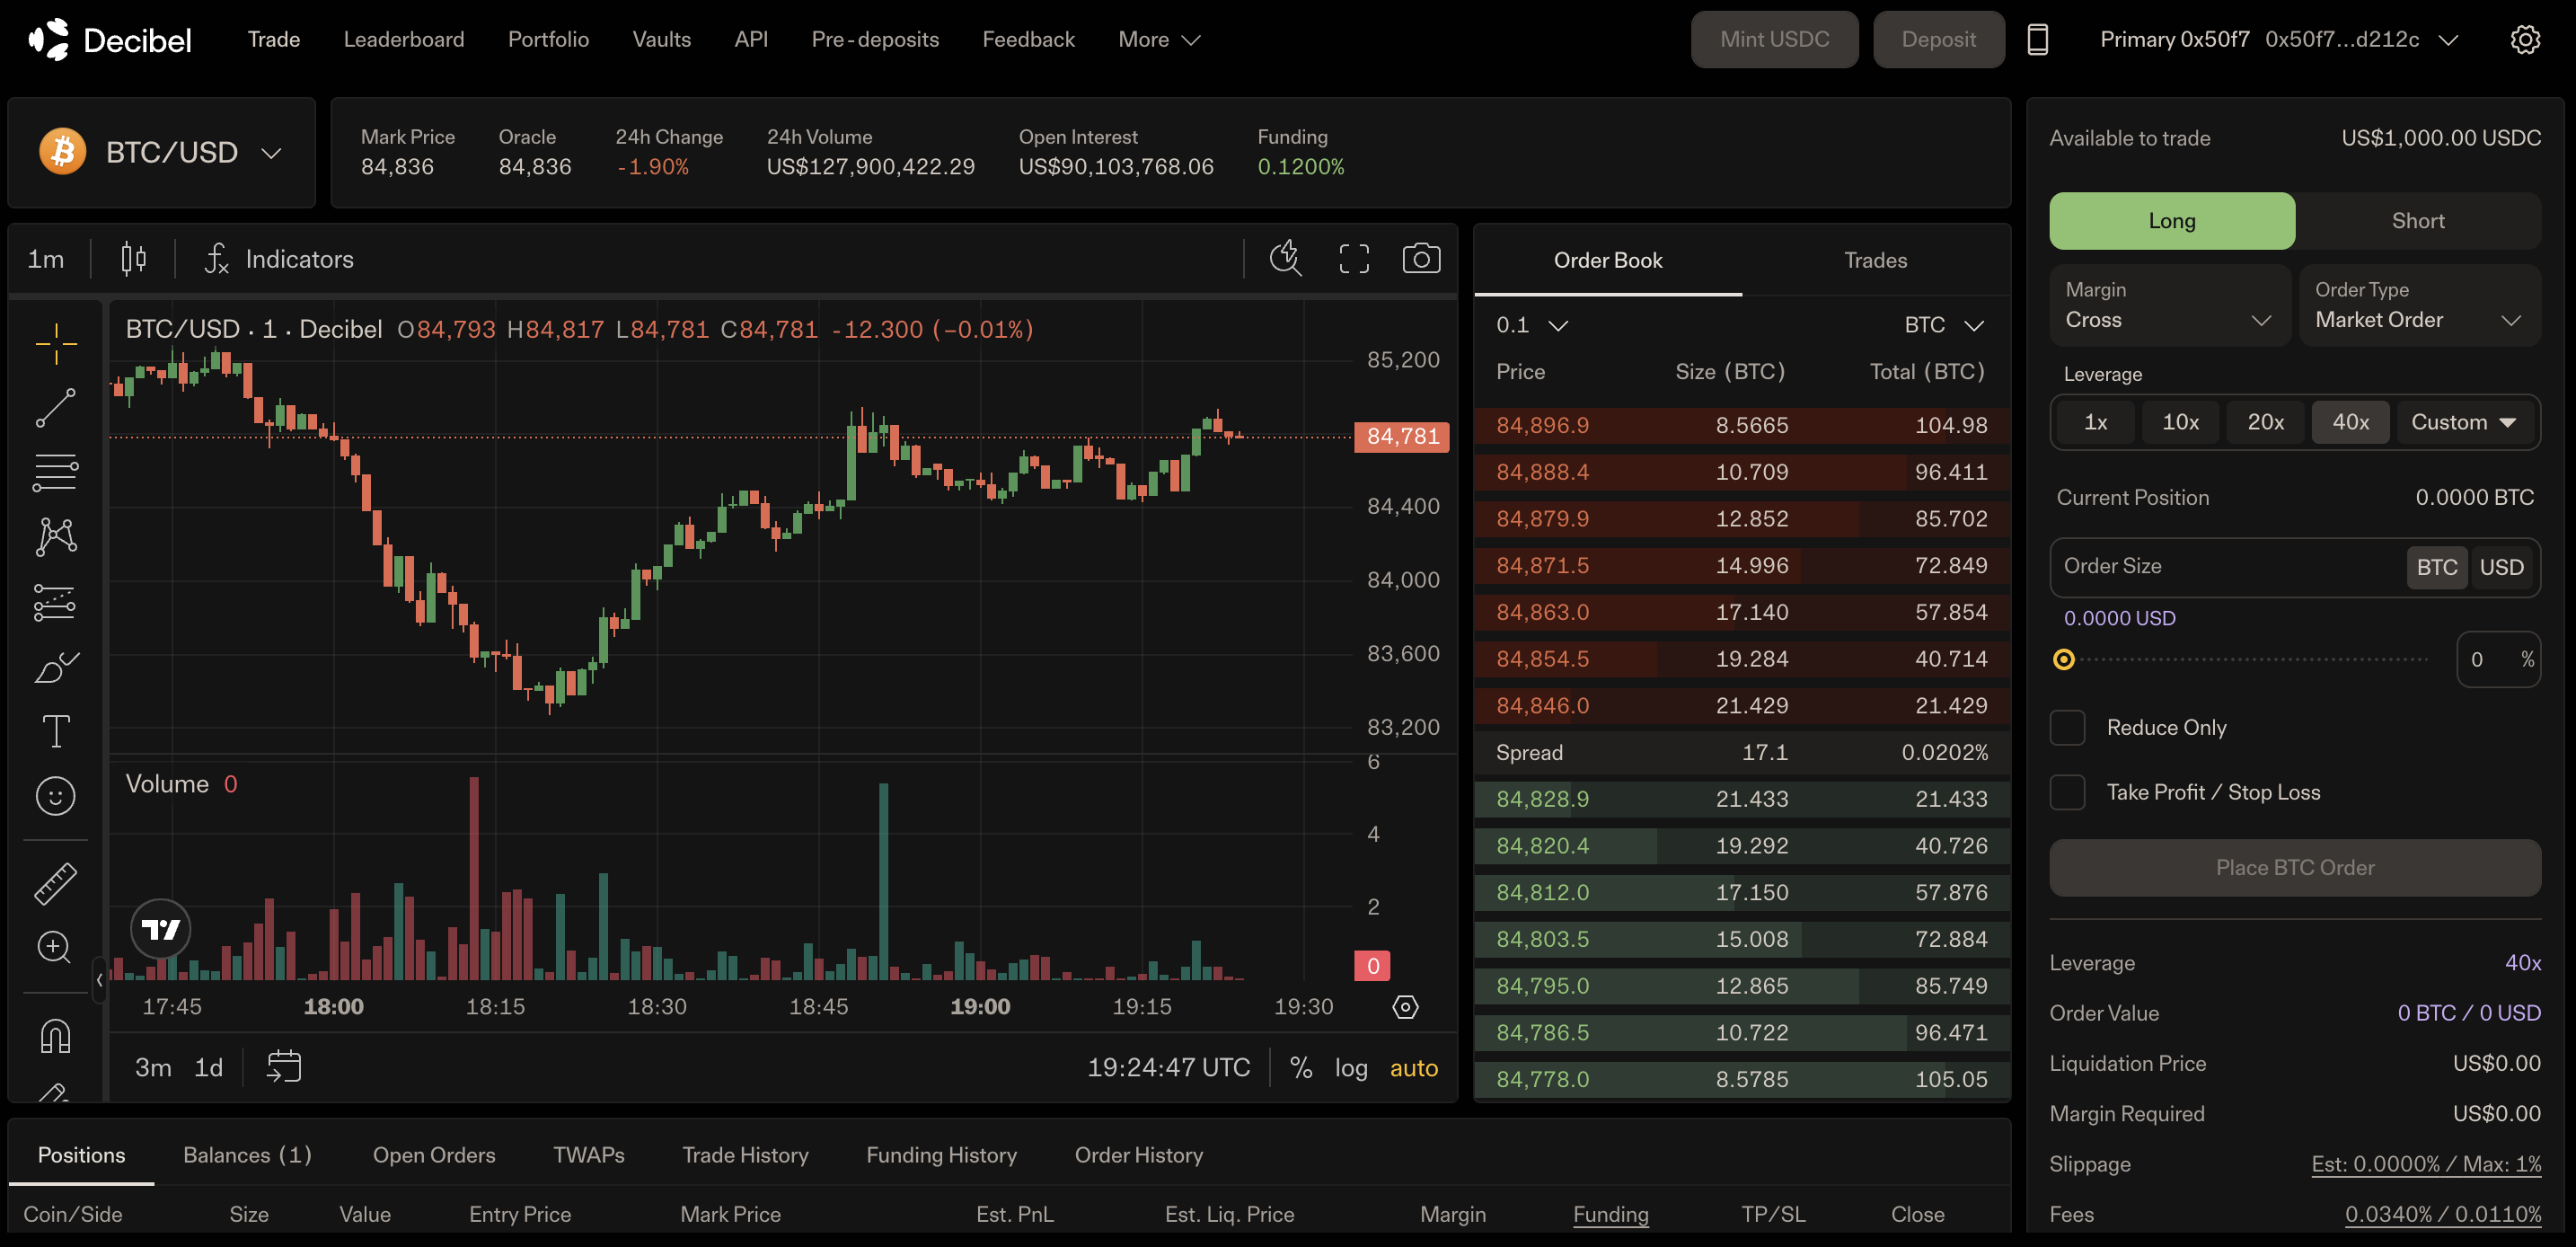Open settings gear in top bar

pos(2524,40)
